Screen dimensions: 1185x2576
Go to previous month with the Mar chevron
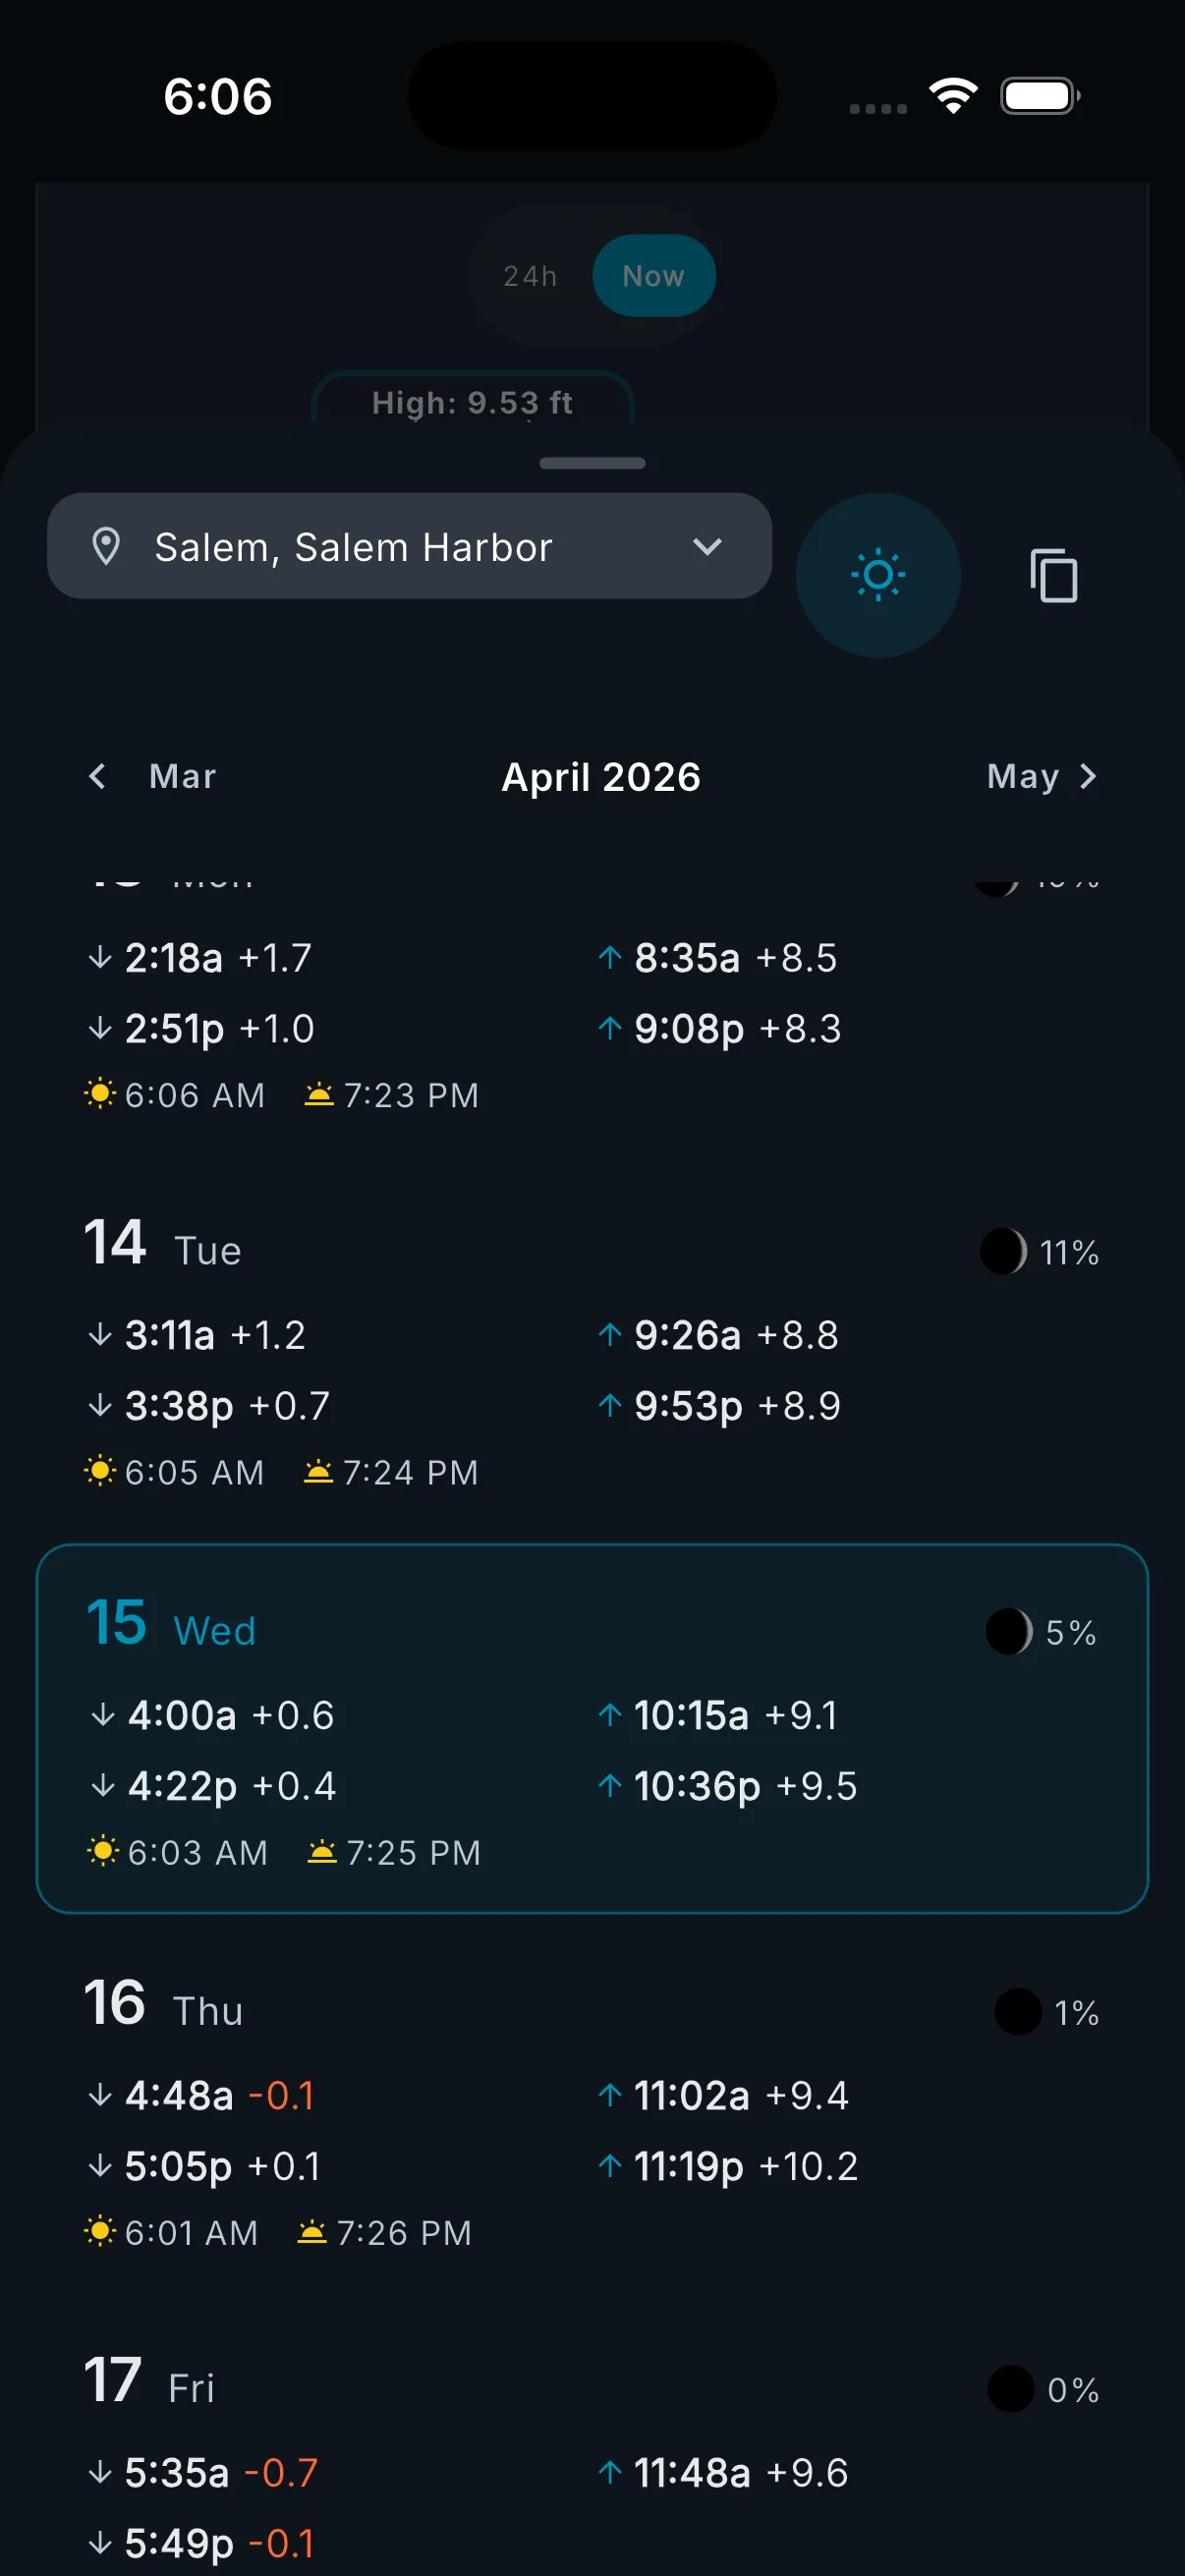tap(97, 776)
